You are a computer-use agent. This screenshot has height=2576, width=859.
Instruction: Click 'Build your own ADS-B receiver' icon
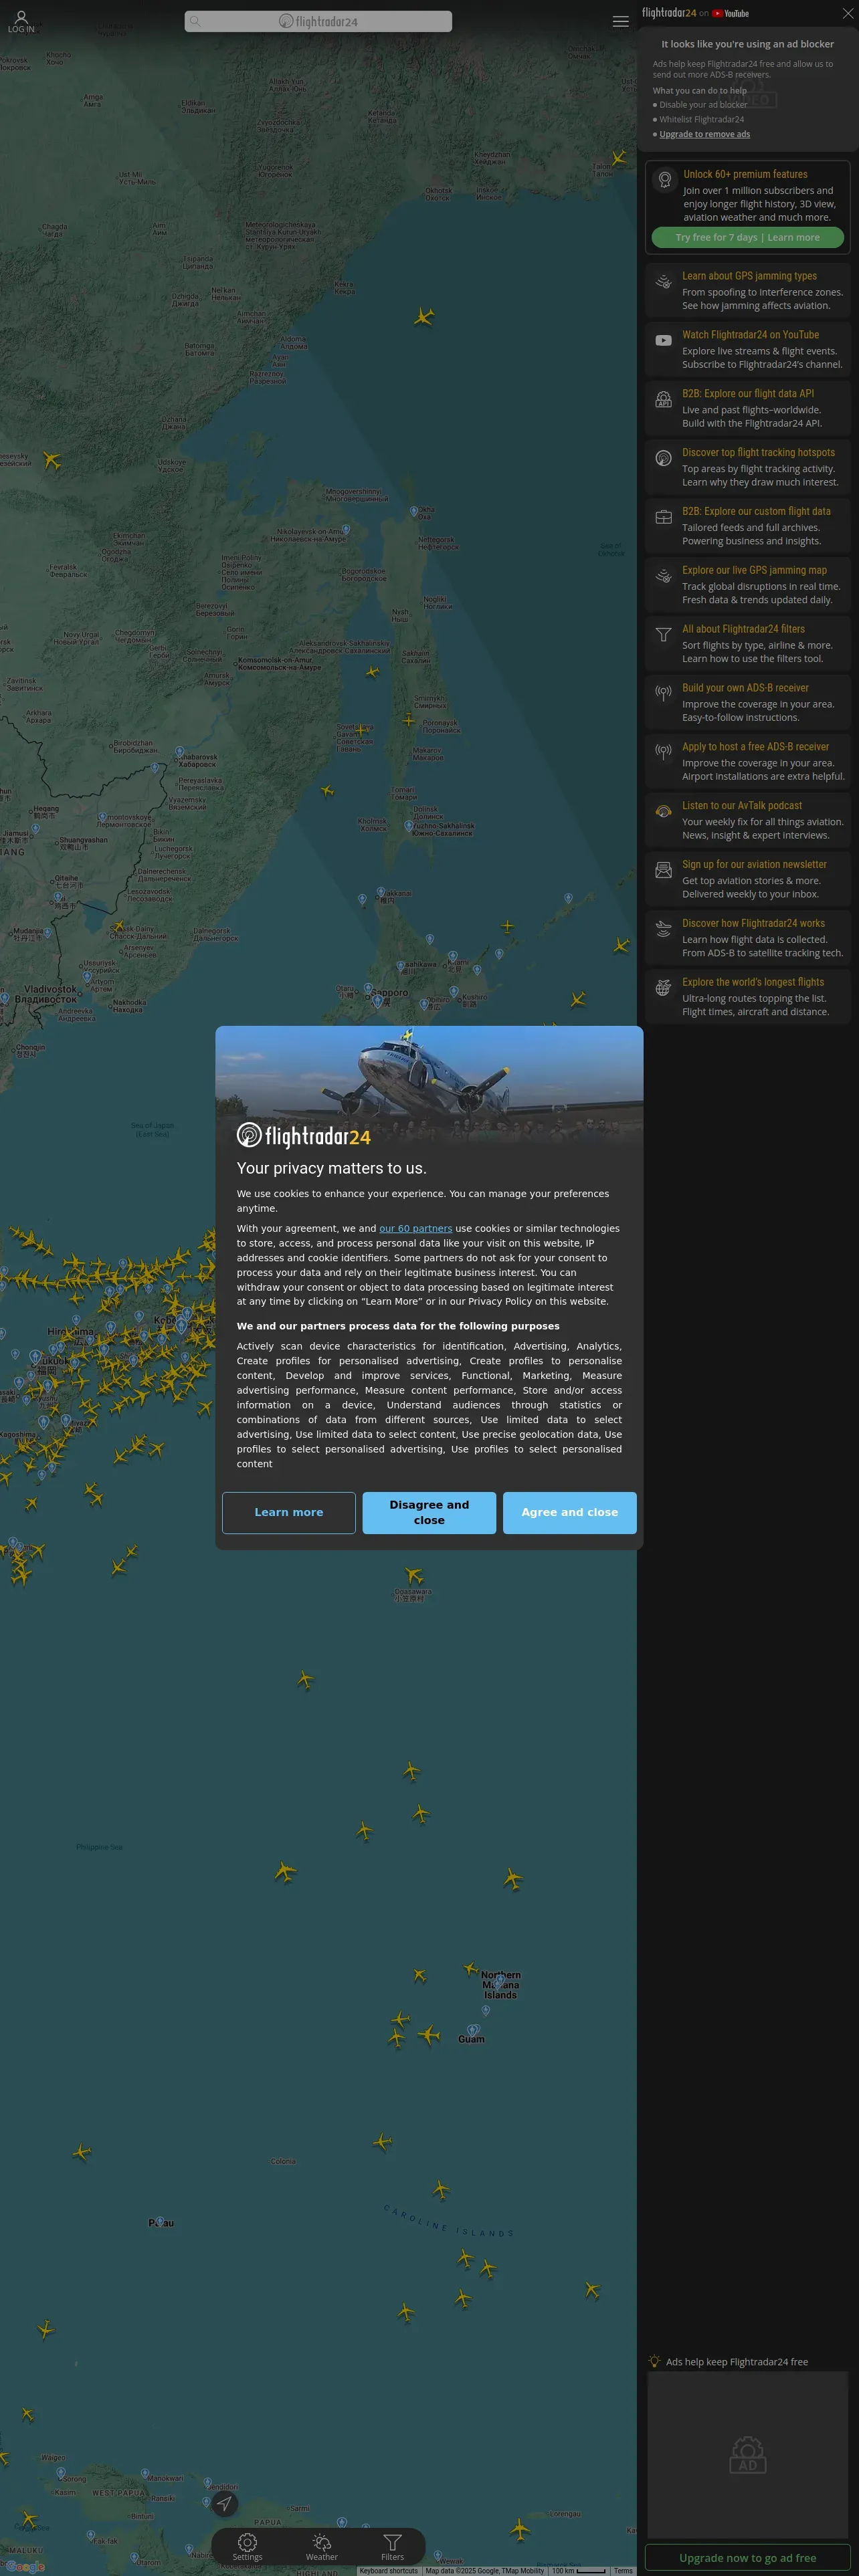tap(663, 693)
